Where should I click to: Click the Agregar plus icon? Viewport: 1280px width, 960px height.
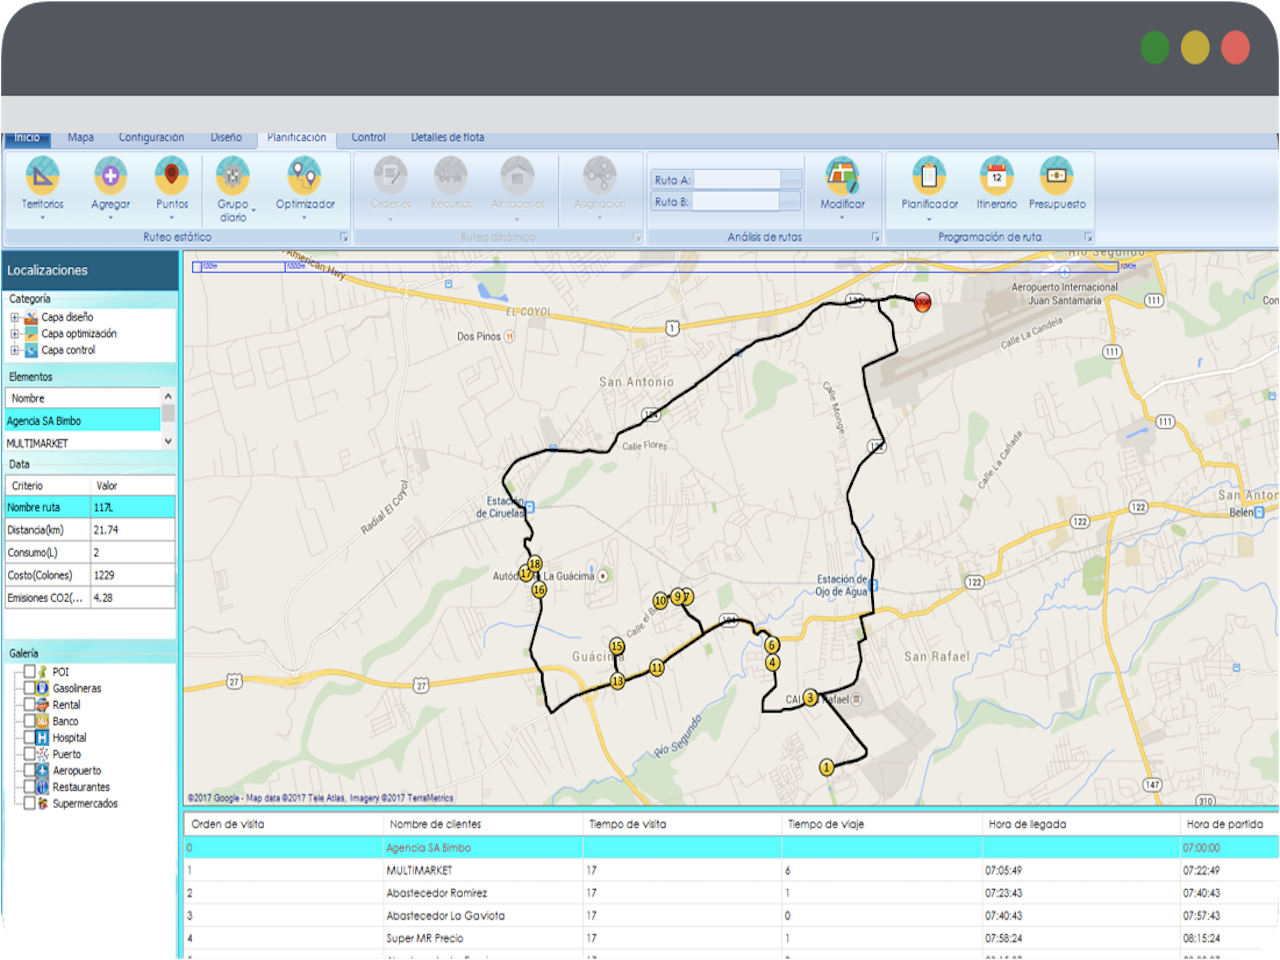[x=110, y=177]
